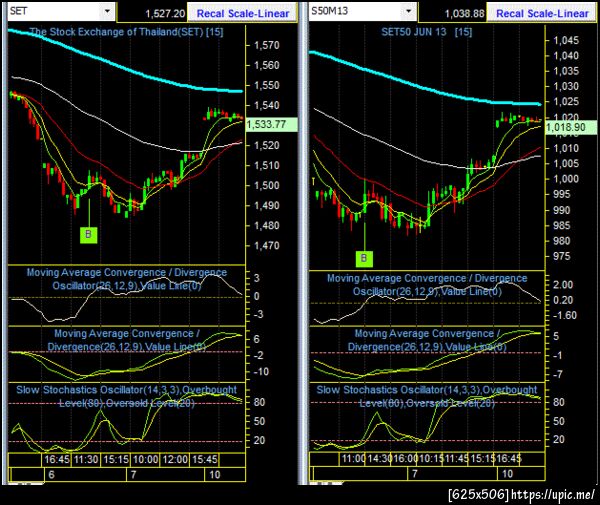The width and height of the screenshot is (600, 505).
Task: Open the S50M13 symbol dropdown arrow
Action: (x=409, y=11)
